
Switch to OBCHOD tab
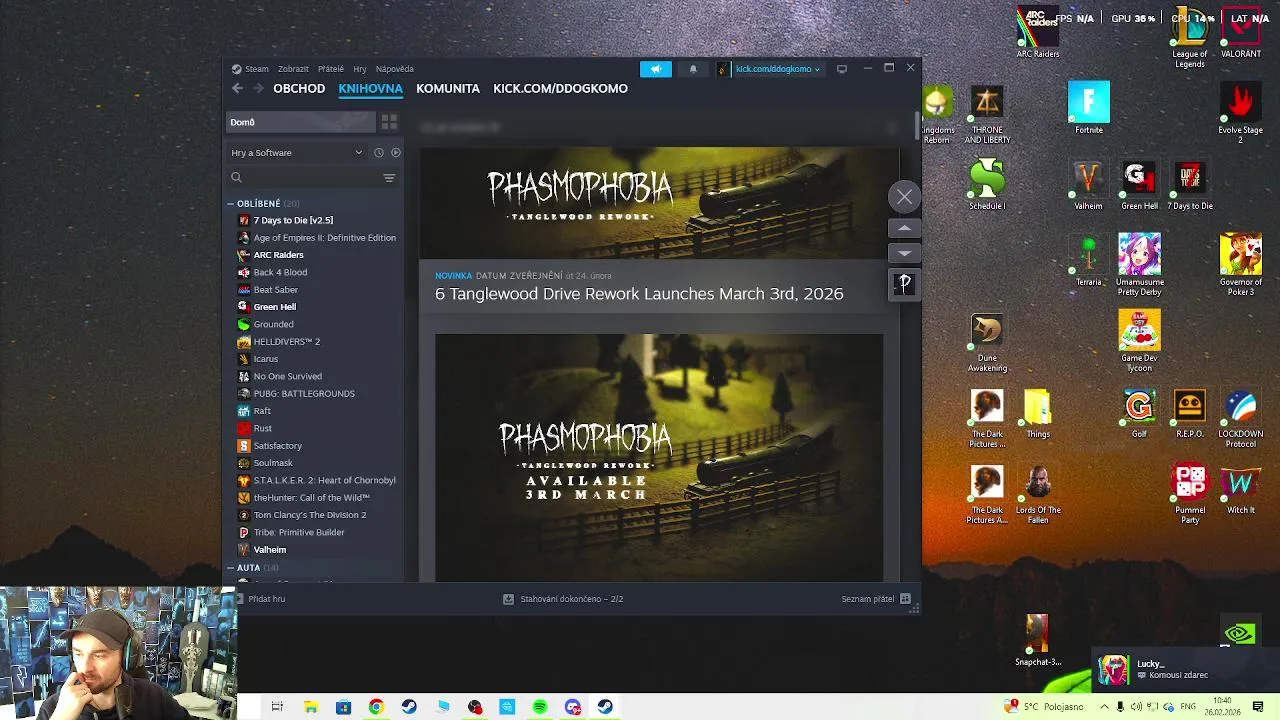pos(299,88)
